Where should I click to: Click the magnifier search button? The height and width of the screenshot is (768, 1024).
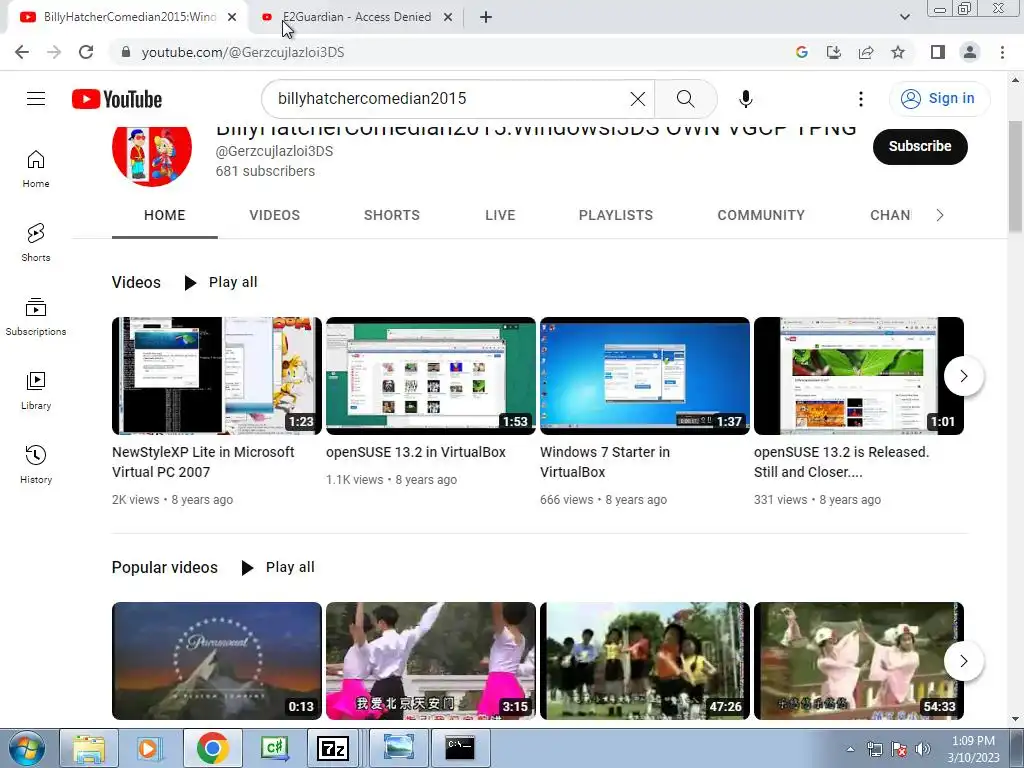click(686, 99)
